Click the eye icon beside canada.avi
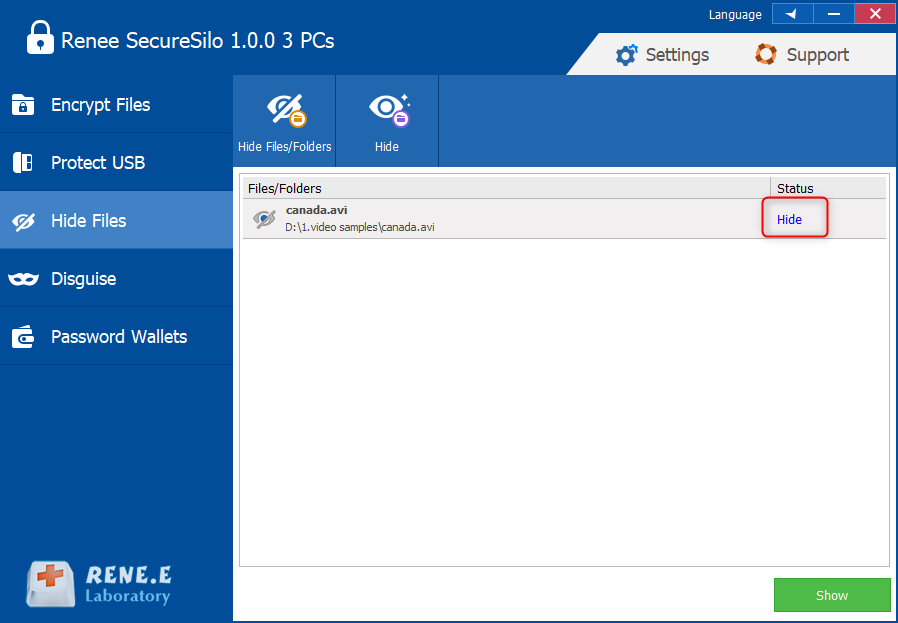Screen dimensions: 898x623 click(x=264, y=219)
